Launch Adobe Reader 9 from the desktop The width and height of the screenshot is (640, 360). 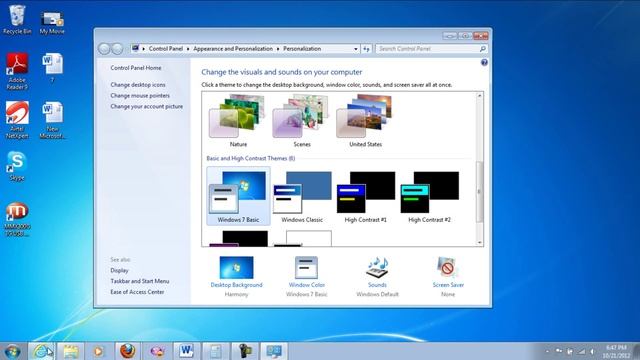[17, 71]
